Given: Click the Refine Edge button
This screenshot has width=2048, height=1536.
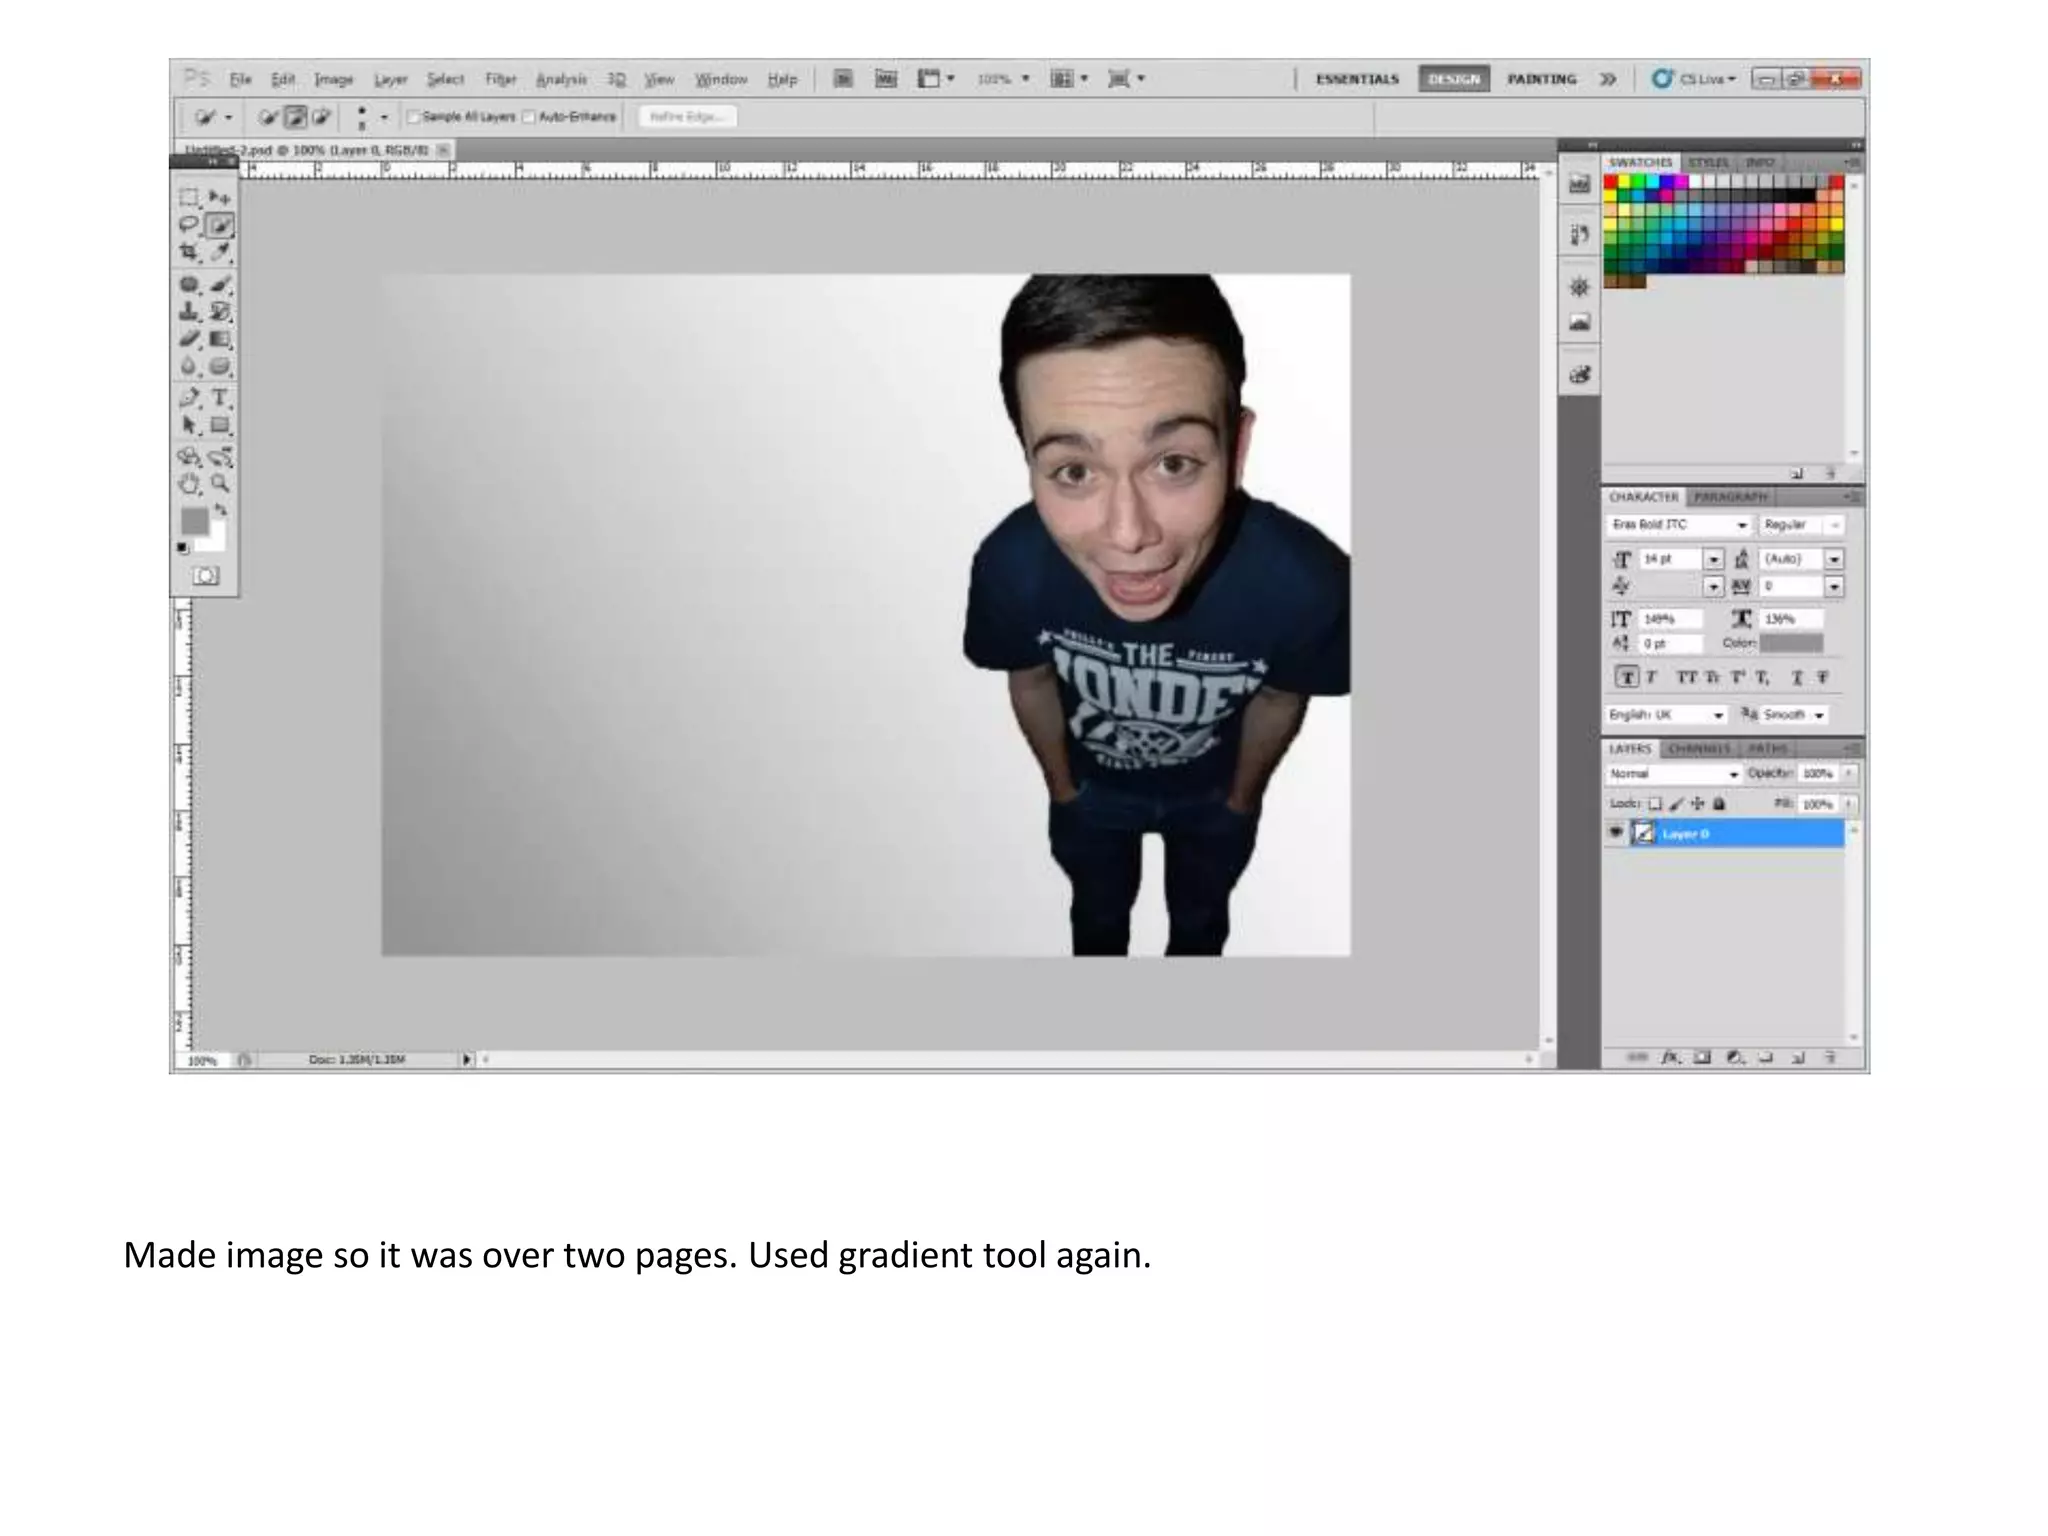Looking at the screenshot, I should click(687, 117).
